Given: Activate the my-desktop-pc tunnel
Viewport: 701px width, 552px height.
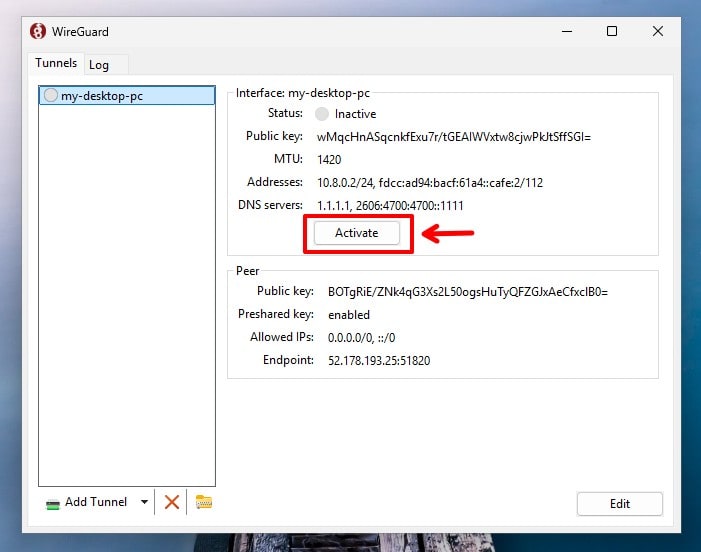Looking at the screenshot, I should pos(357,233).
